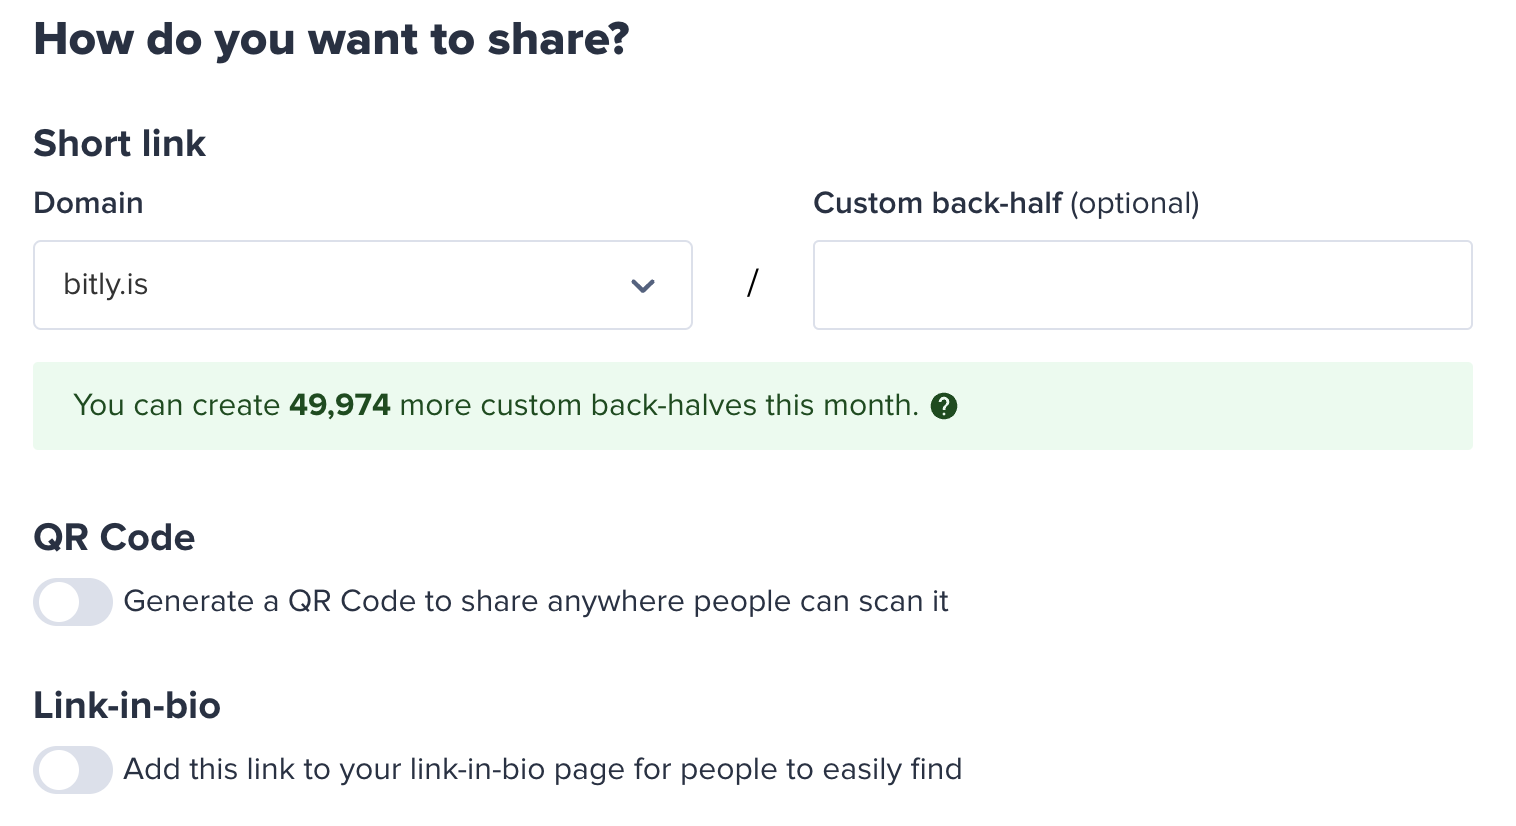
Task: Click the '(optional)' text in the label
Action: coord(1134,203)
